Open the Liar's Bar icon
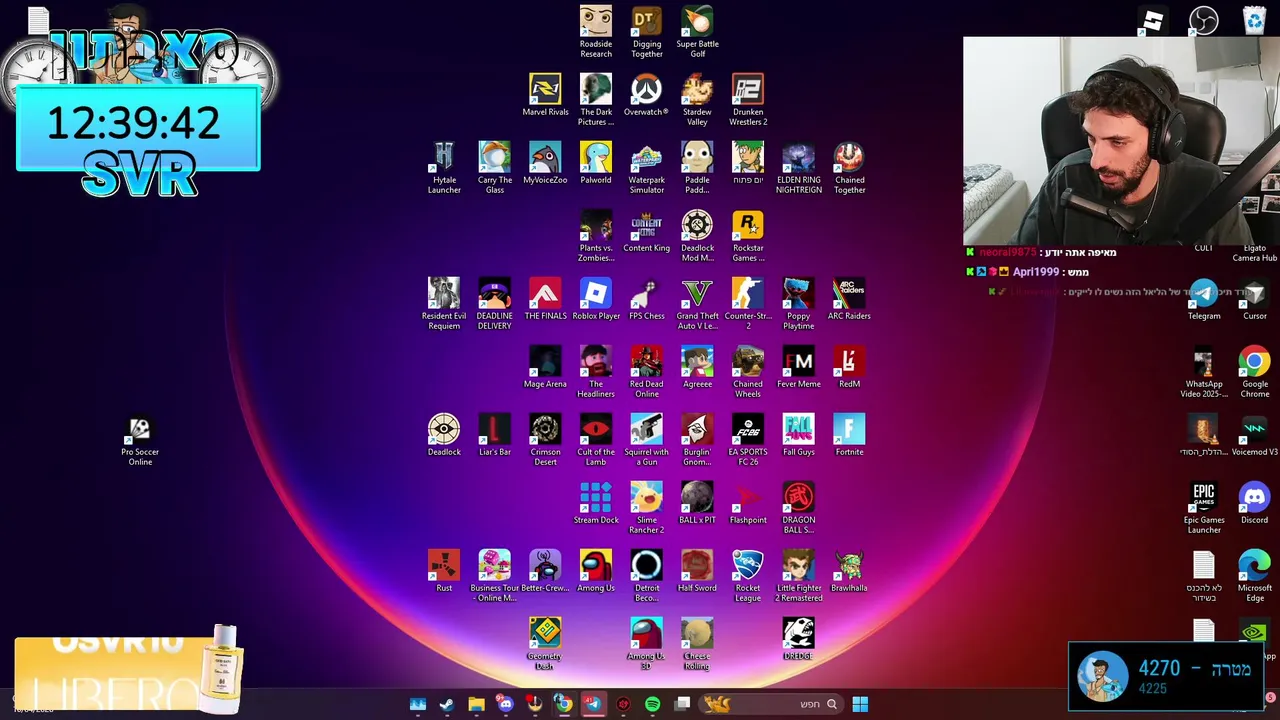 point(494,435)
